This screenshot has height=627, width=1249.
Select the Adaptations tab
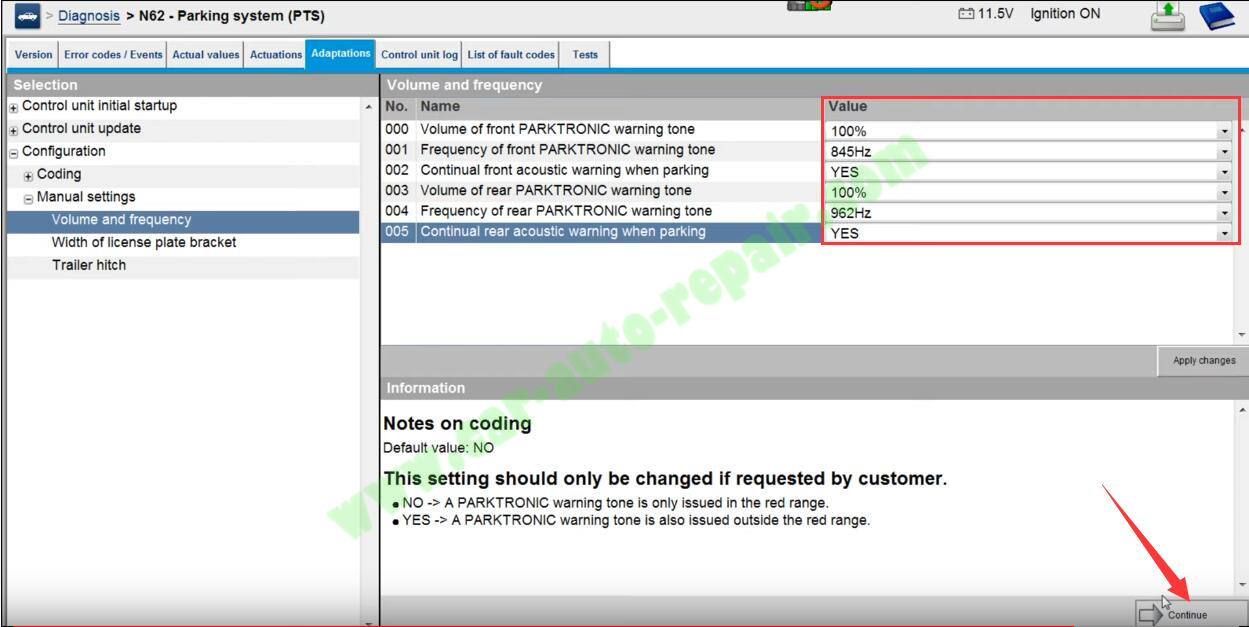tap(341, 54)
